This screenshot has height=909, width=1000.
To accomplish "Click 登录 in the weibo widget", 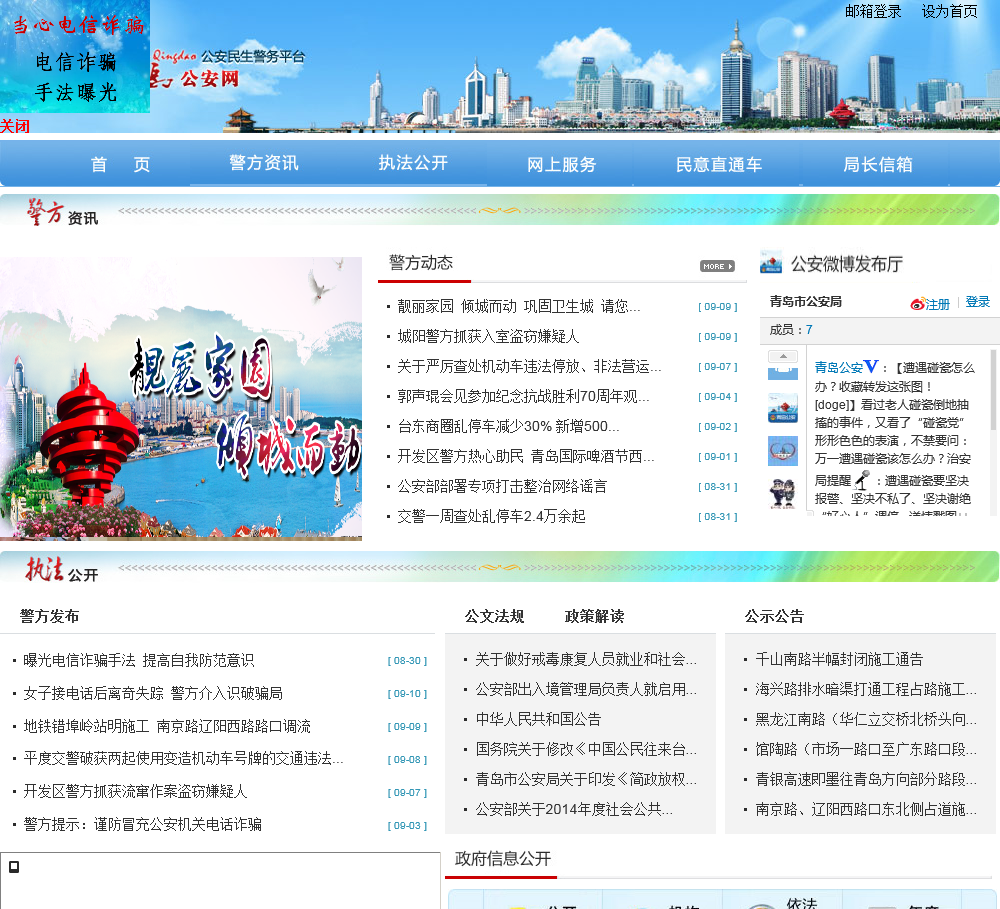I will tap(978, 302).
